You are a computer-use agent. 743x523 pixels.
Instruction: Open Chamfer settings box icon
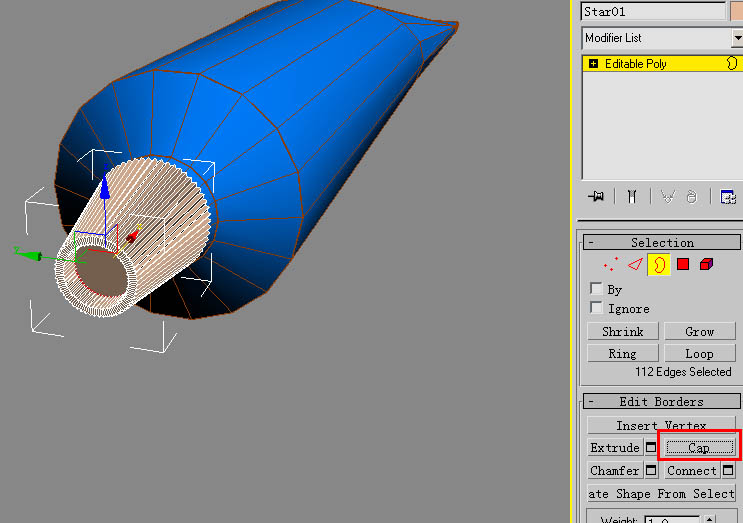[x=651, y=470]
